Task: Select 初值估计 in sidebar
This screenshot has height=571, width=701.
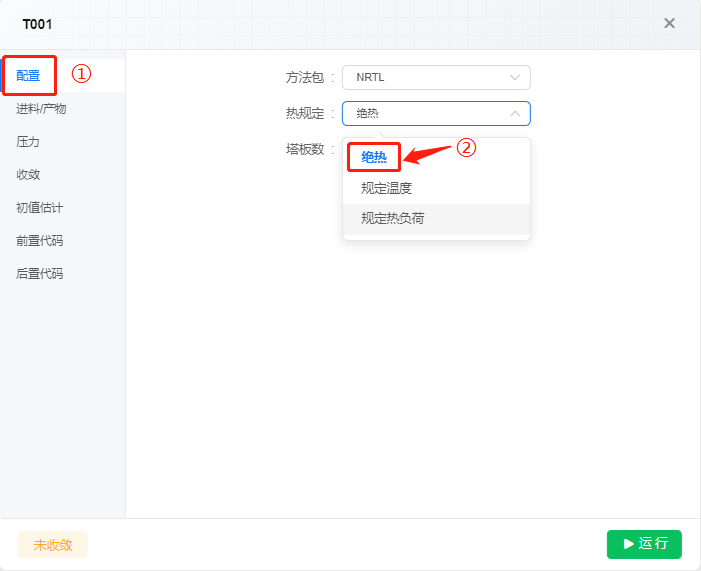Action: 39,207
